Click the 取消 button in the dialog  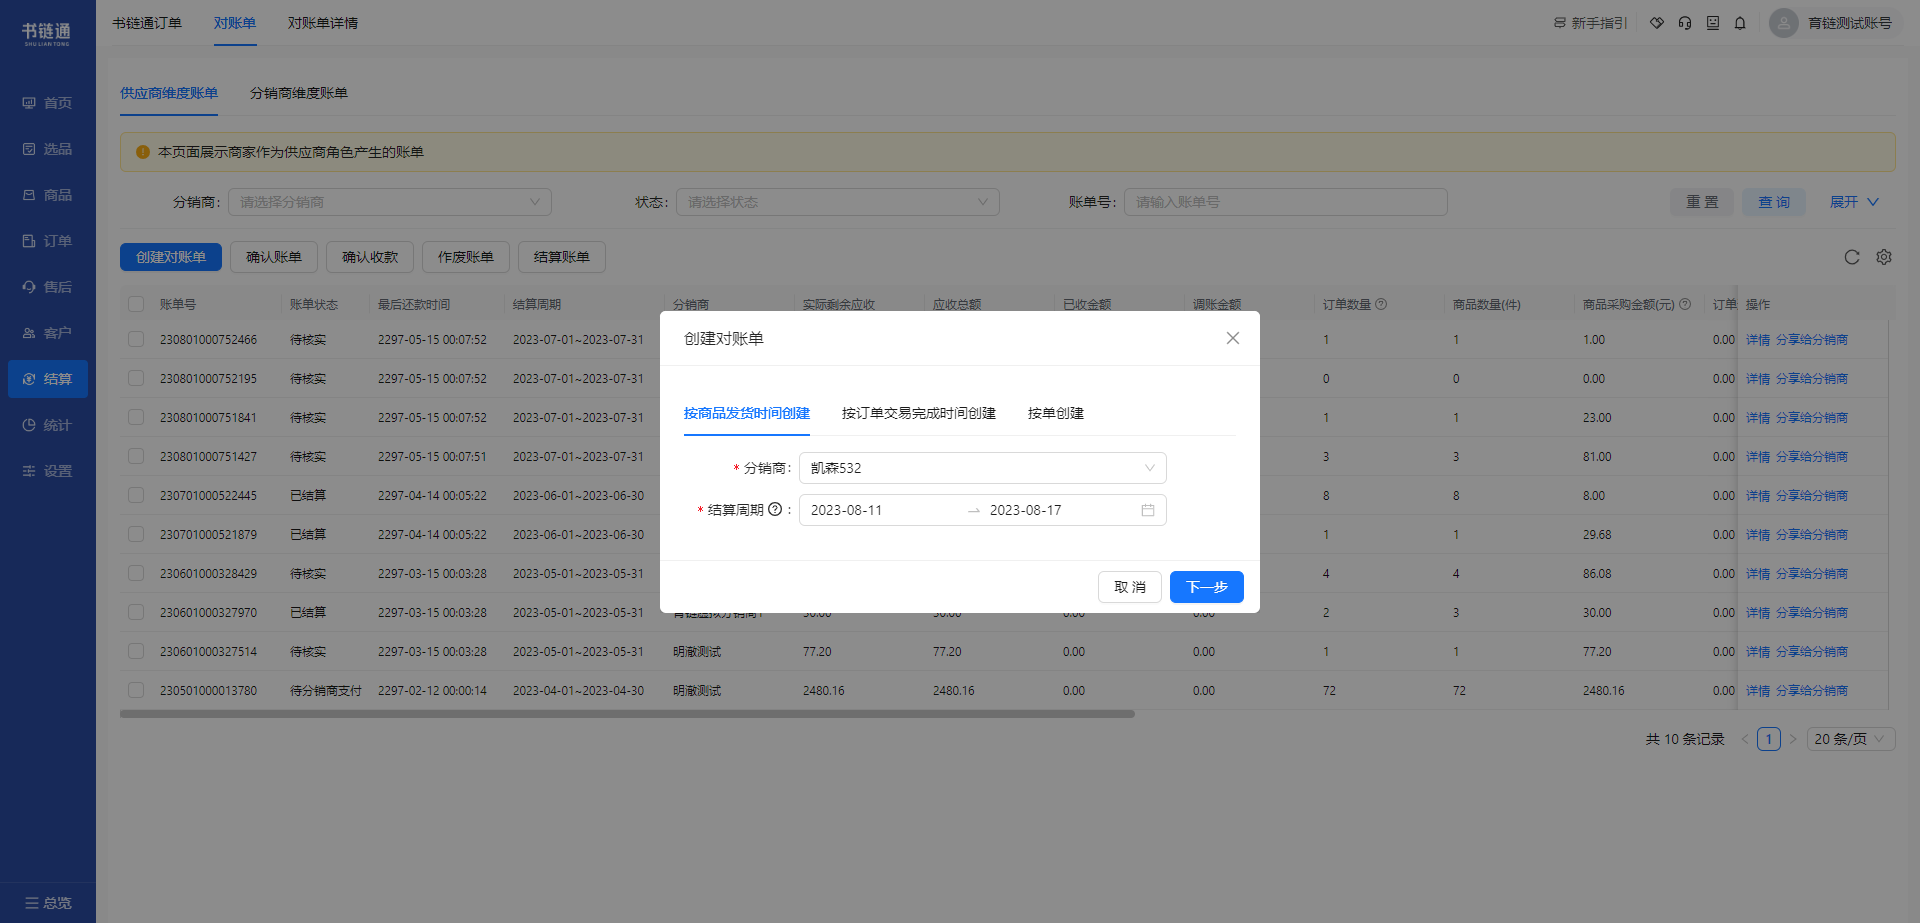(1130, 587)
